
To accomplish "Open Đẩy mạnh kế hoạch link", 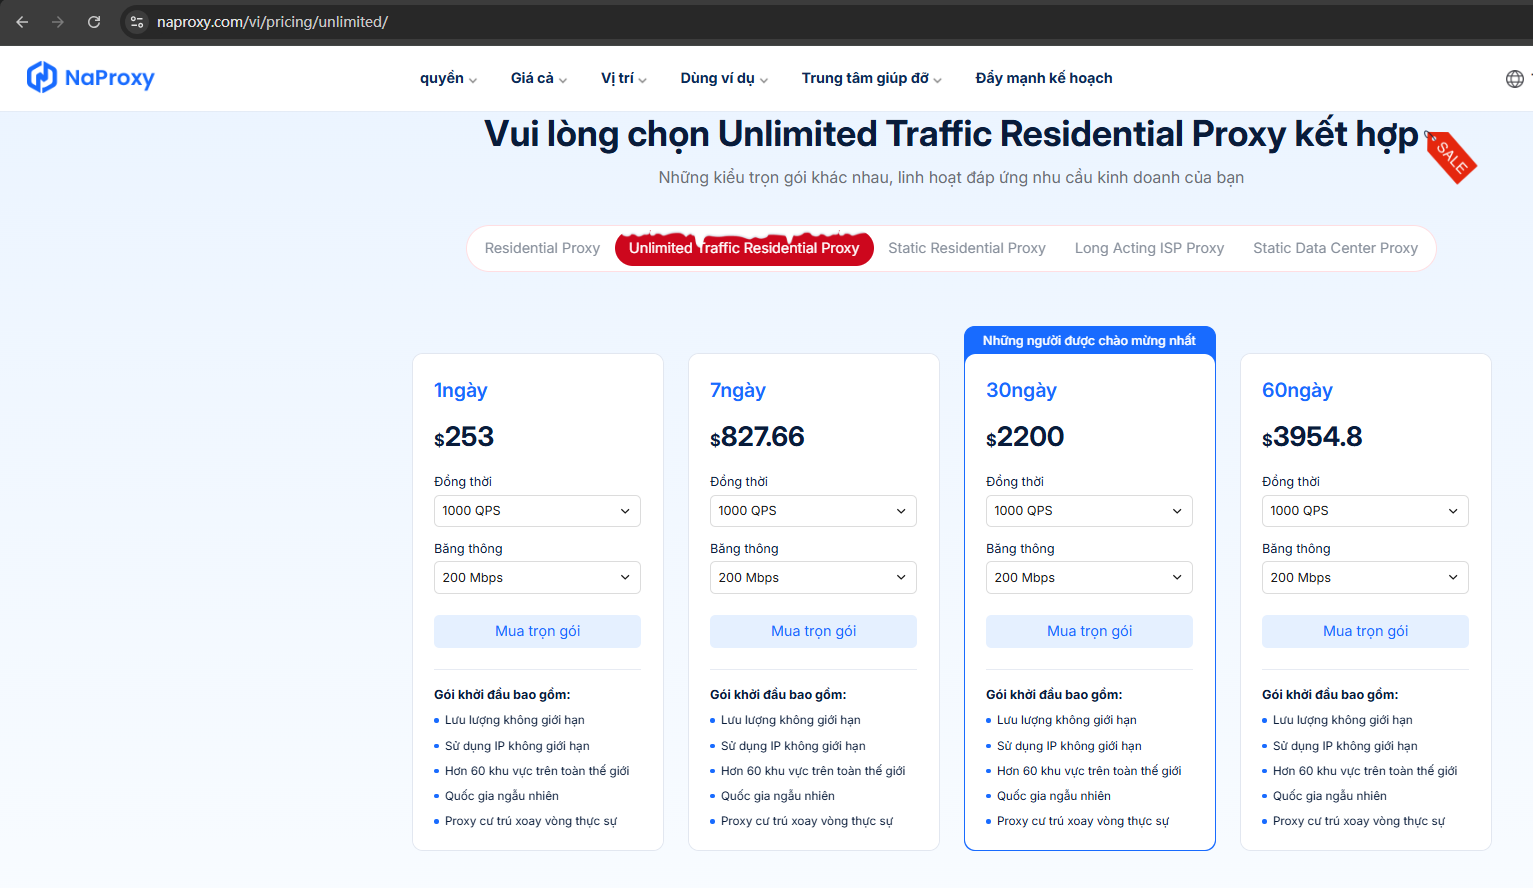I will 1044,78.
